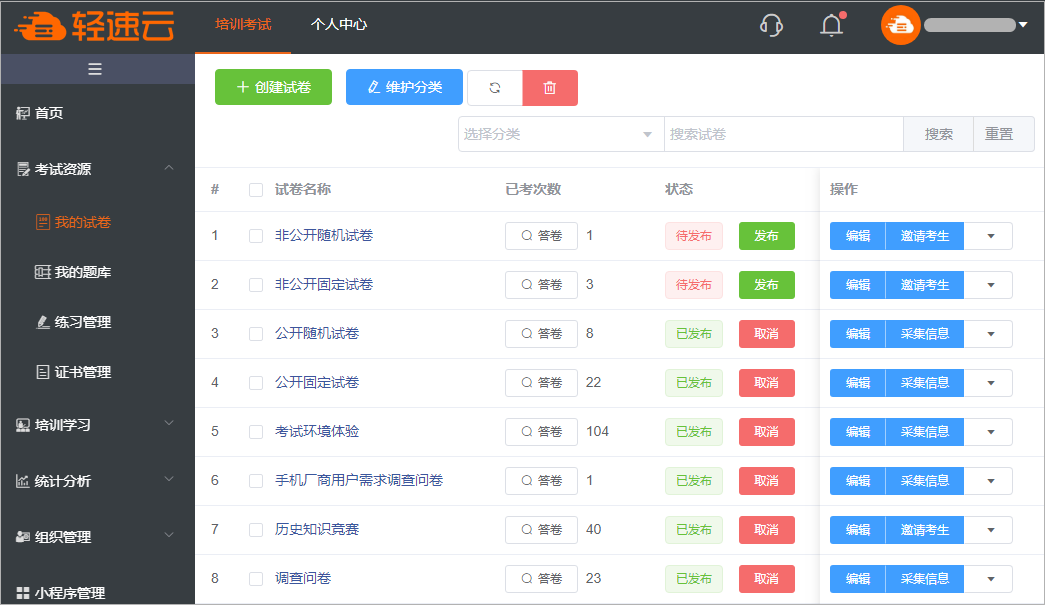Open the 选择分类 dropdown
The height and width of the screenshot is (605, 1045).
[x=561, y=134]
